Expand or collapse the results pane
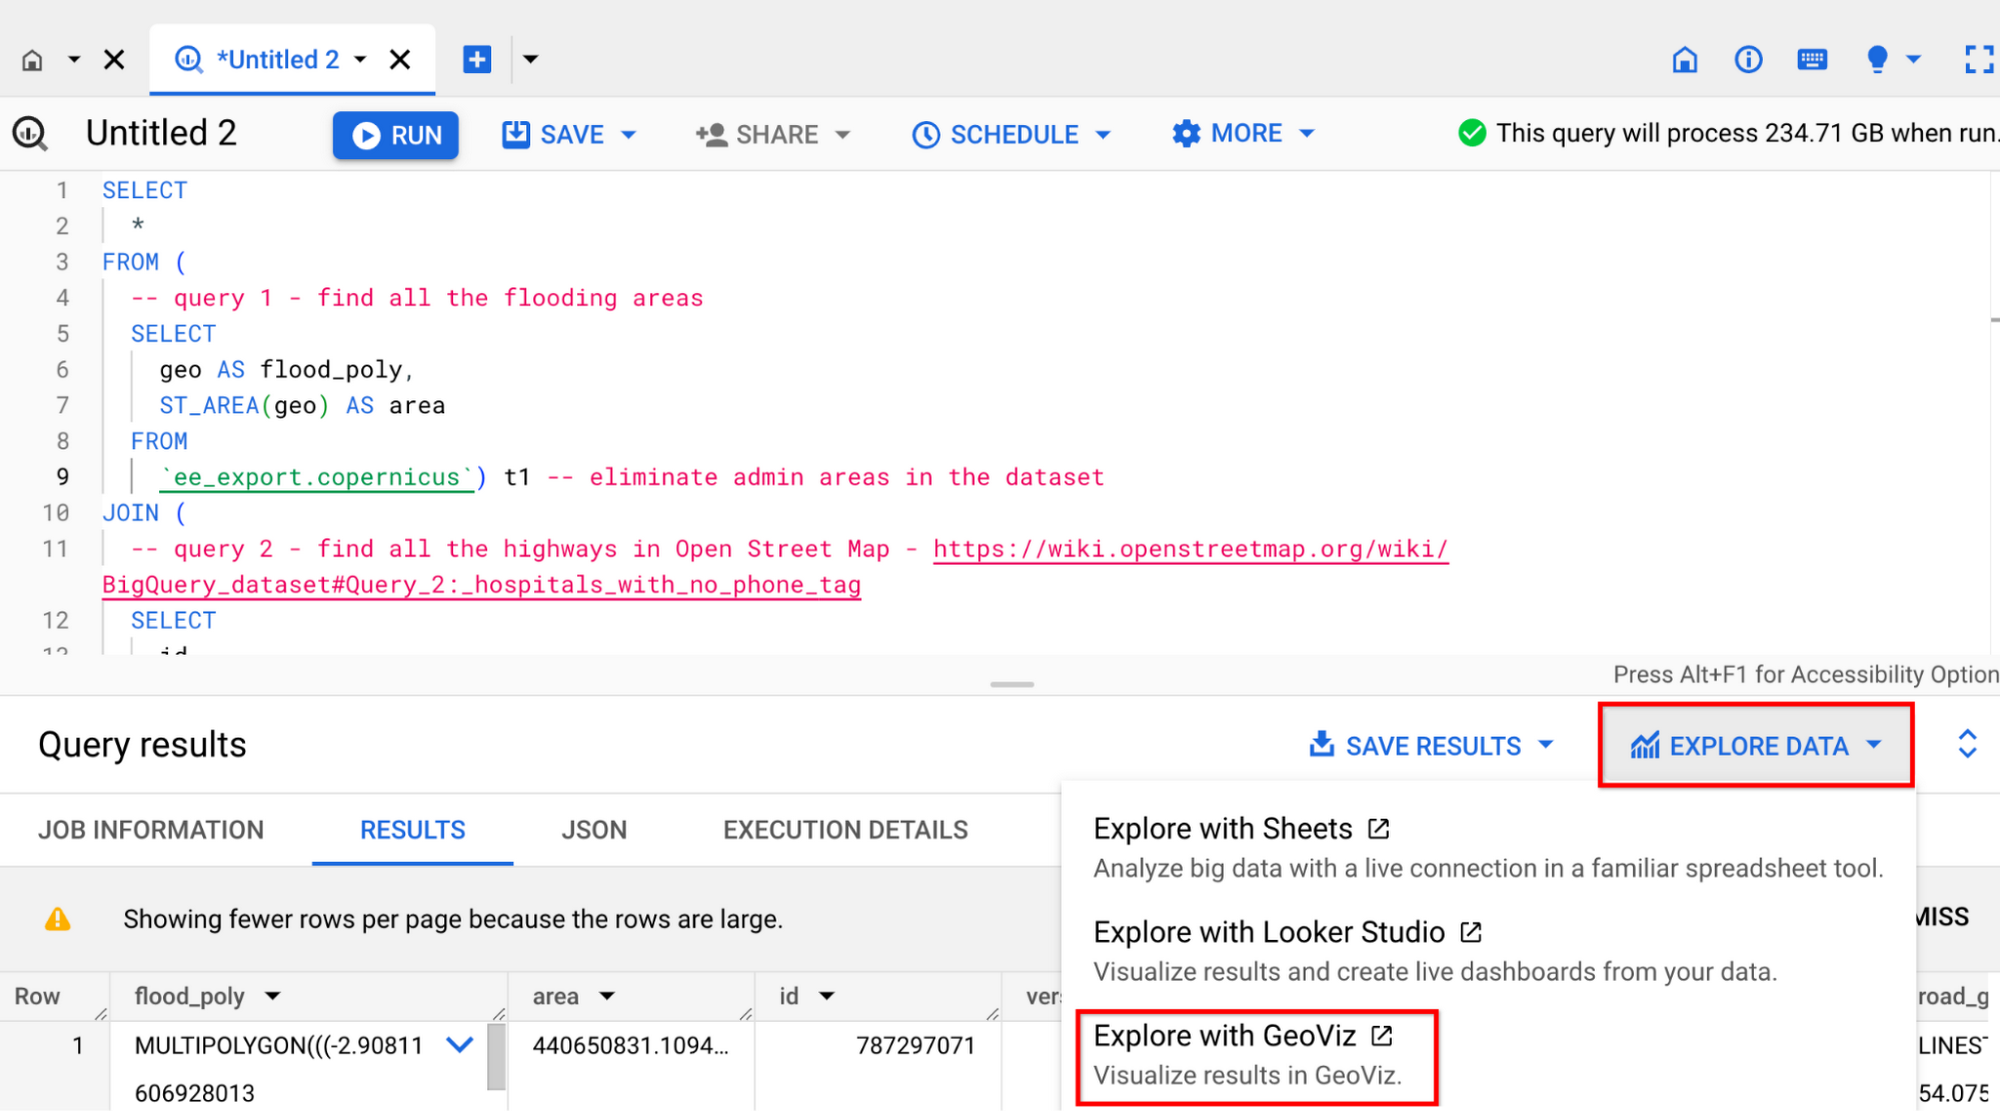The width and height of the screenshot is (2000, 1111). pyautogui.click(x=1967, y=744)
